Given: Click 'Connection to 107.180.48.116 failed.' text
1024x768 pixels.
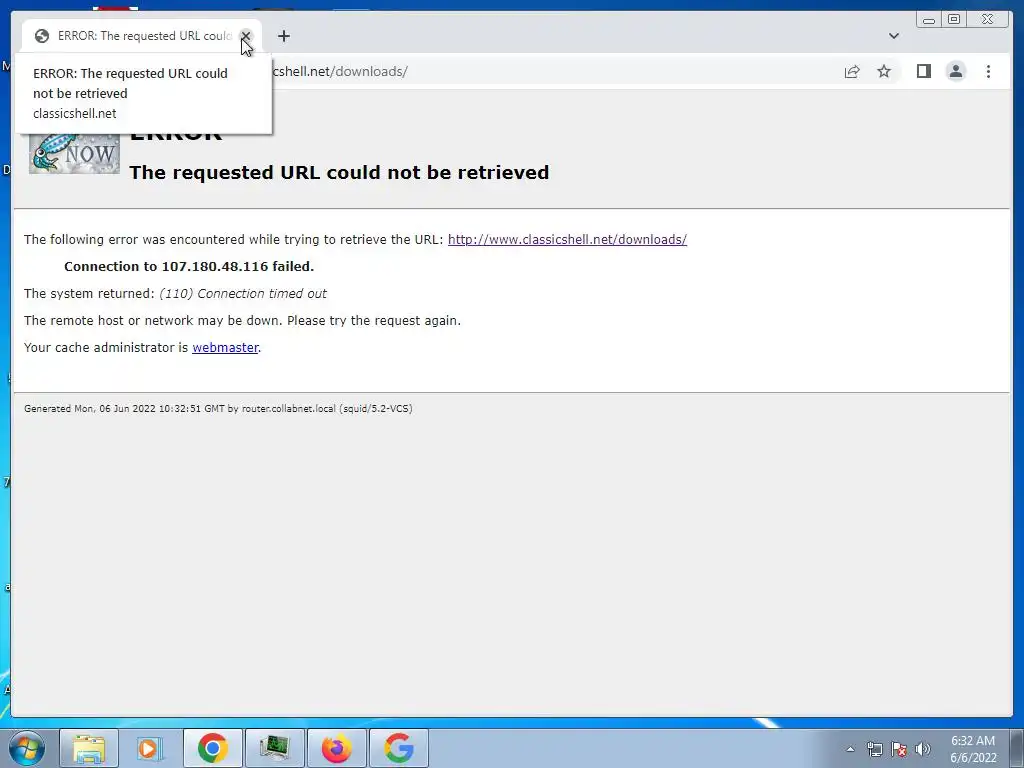Looking at the screenshot, I should 189,266.
